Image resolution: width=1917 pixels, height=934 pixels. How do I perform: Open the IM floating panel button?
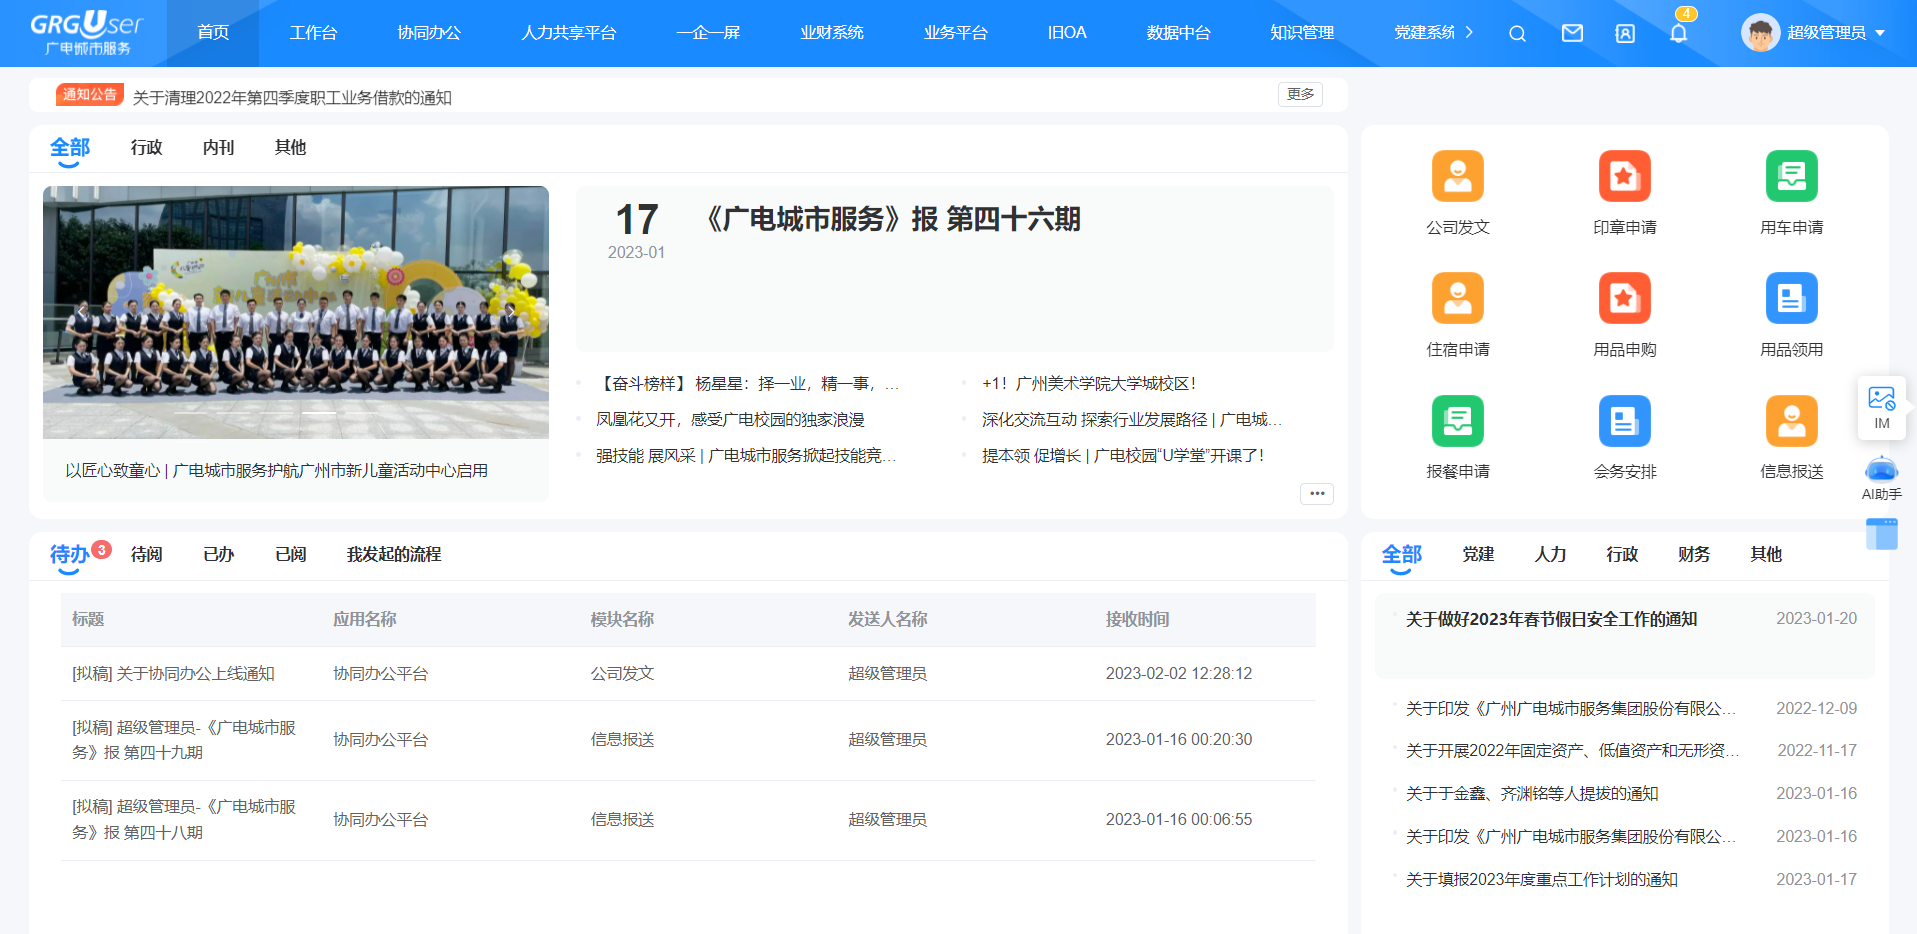(1881, 407)
